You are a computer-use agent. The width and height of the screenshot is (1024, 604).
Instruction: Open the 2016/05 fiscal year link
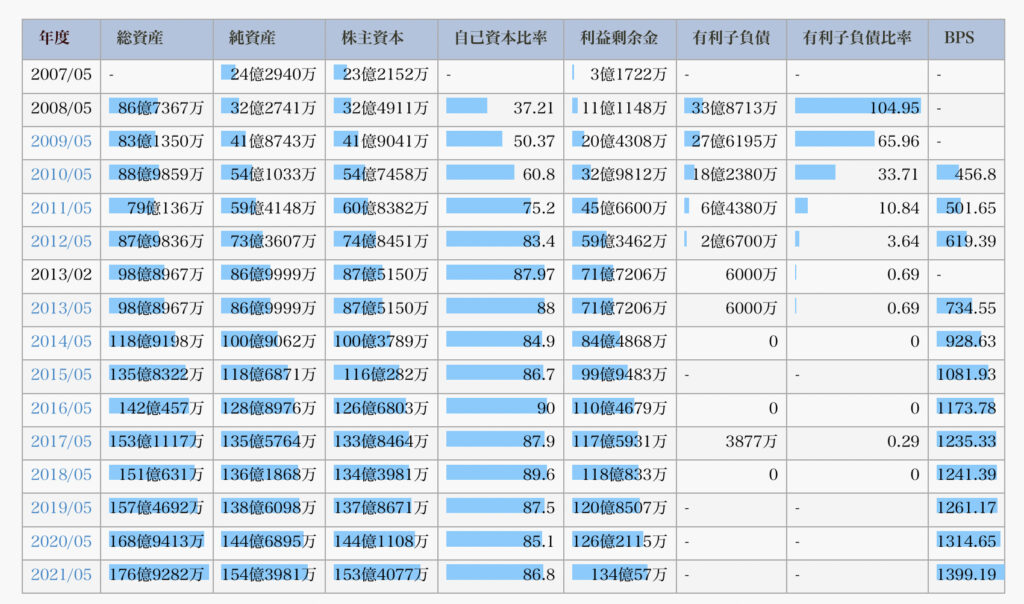click(61, 407)
